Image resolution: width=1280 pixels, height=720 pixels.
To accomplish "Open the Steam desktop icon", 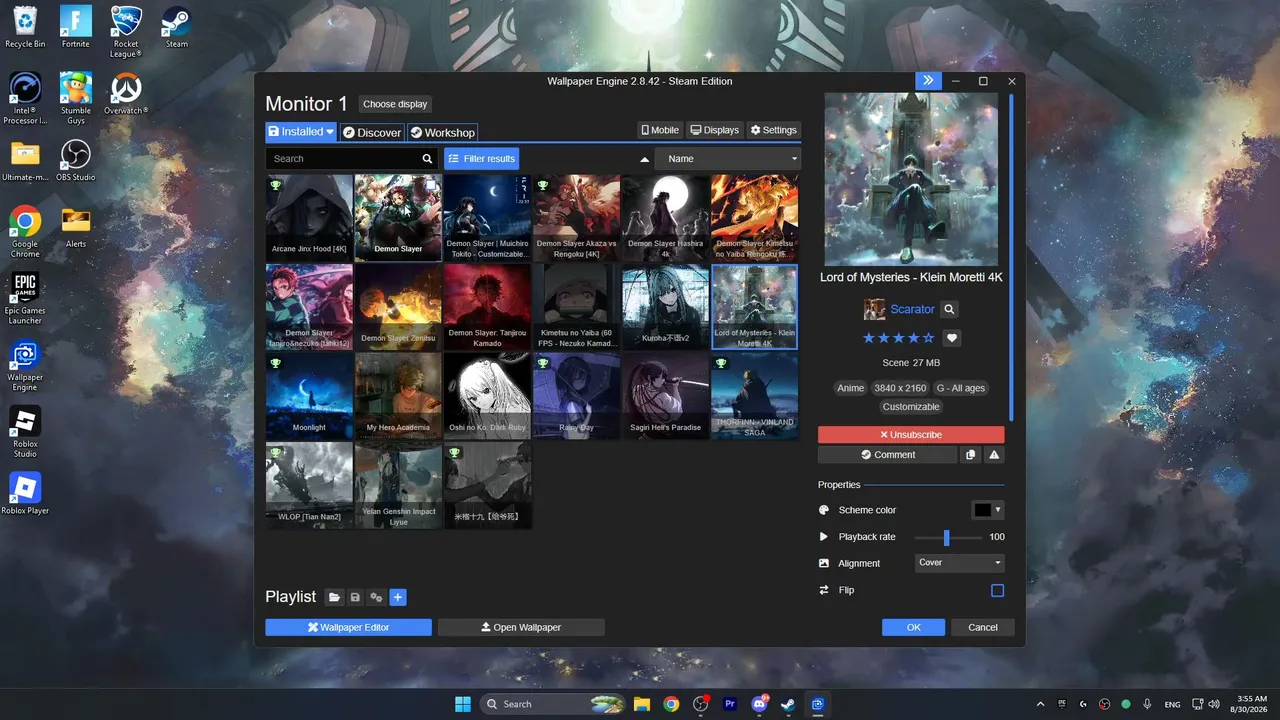I will point(177,27).
